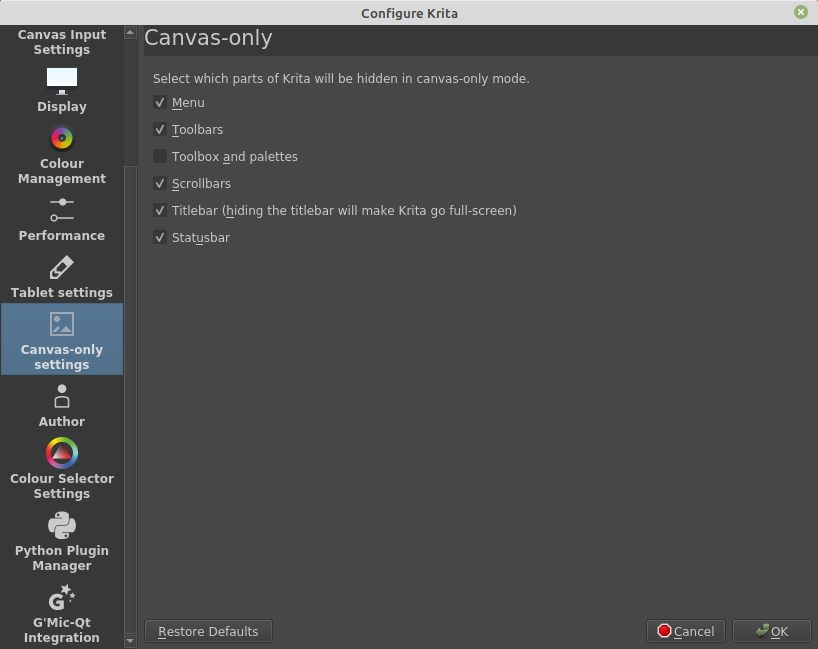The width and height of the screenshot is (818, 649).
Task: Click the 'Configure Krita' window title
Action: point(410,13)
